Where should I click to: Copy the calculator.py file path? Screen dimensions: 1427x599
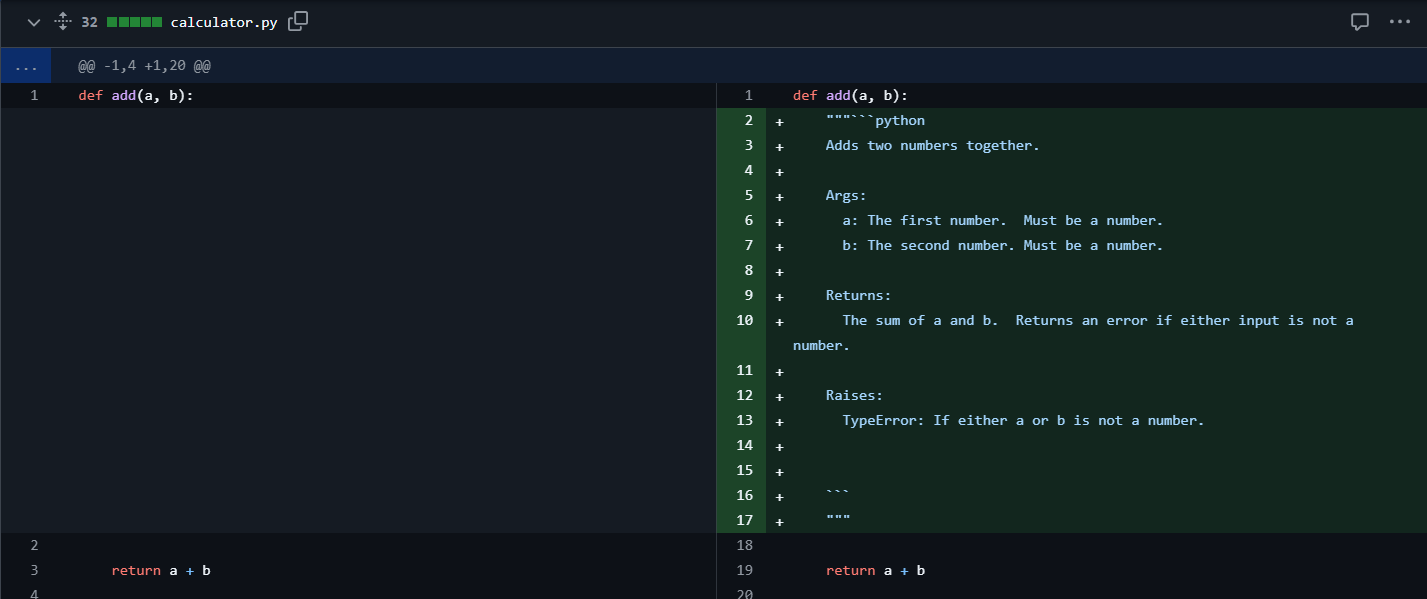[x=298, y=21]
